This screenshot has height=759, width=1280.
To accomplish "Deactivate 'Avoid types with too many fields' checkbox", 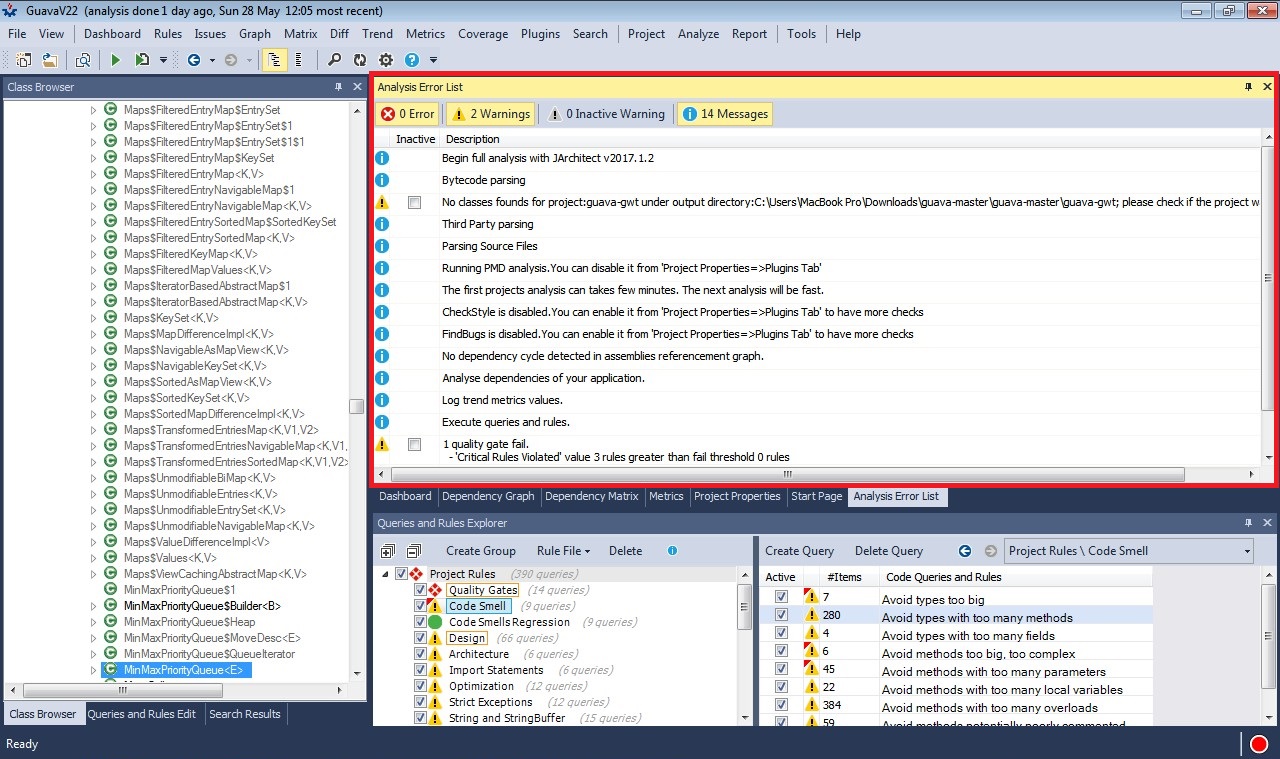I will click(781, 634).
